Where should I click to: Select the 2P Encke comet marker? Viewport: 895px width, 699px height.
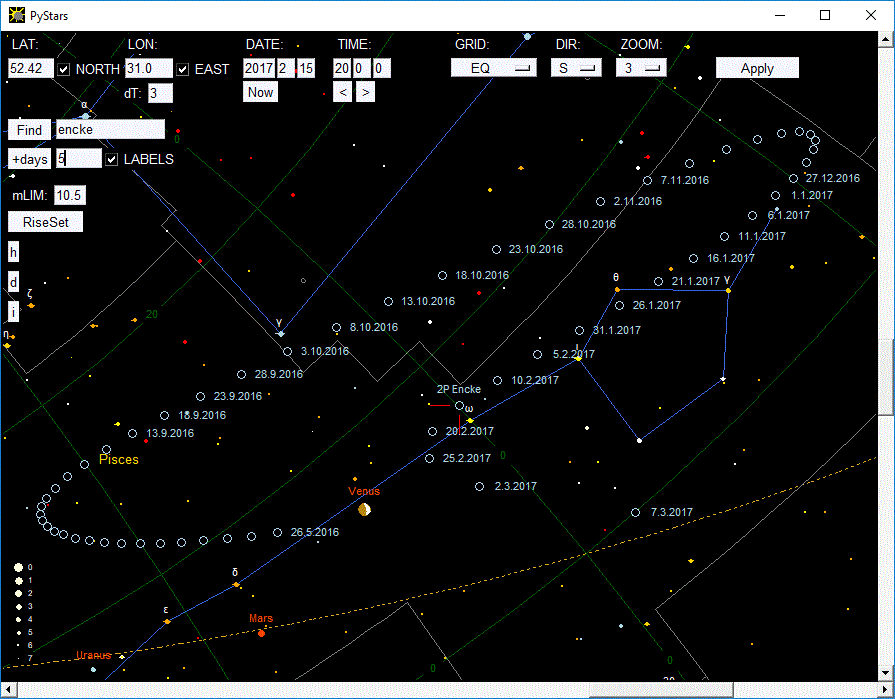460,405
